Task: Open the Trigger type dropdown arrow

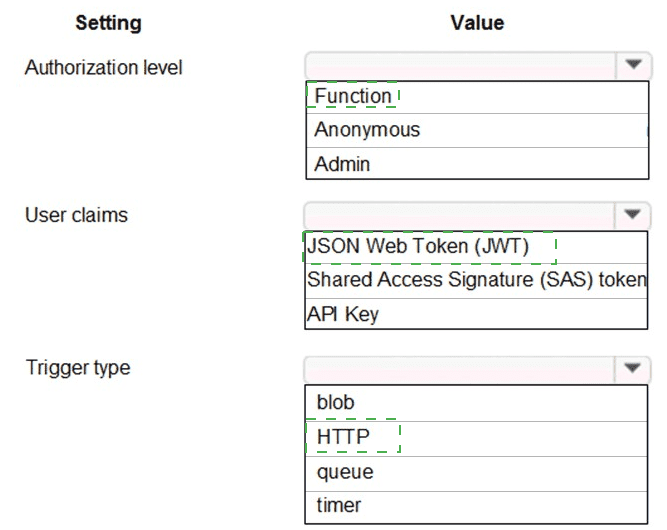Action: (x=632, y=367)
